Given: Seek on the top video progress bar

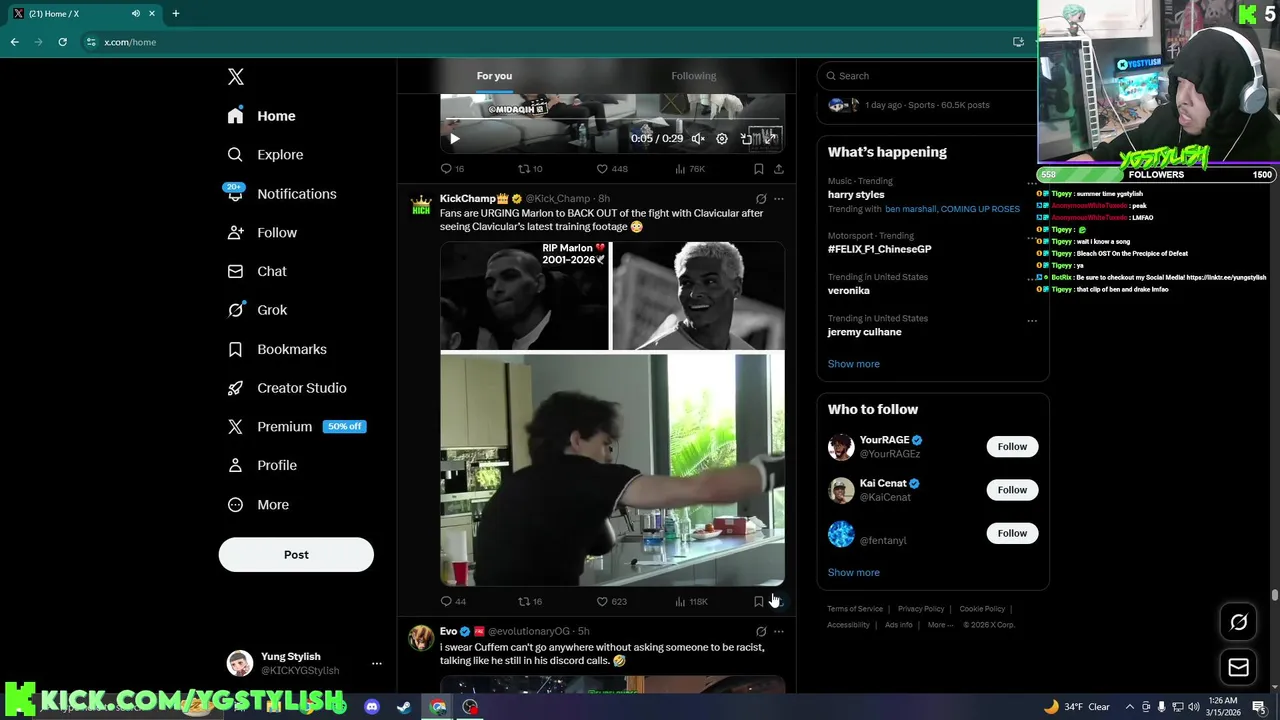Looking at the screenshot, I should click(612, 121).
